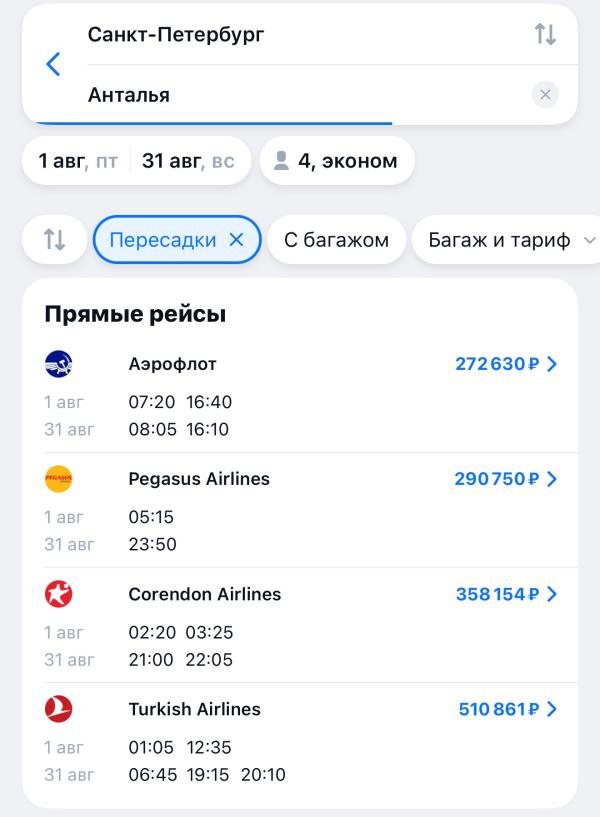Screen dimensions: 600x817
Task: Open Pegasus offer at 290 750 ₽
Action: [506, 479]
